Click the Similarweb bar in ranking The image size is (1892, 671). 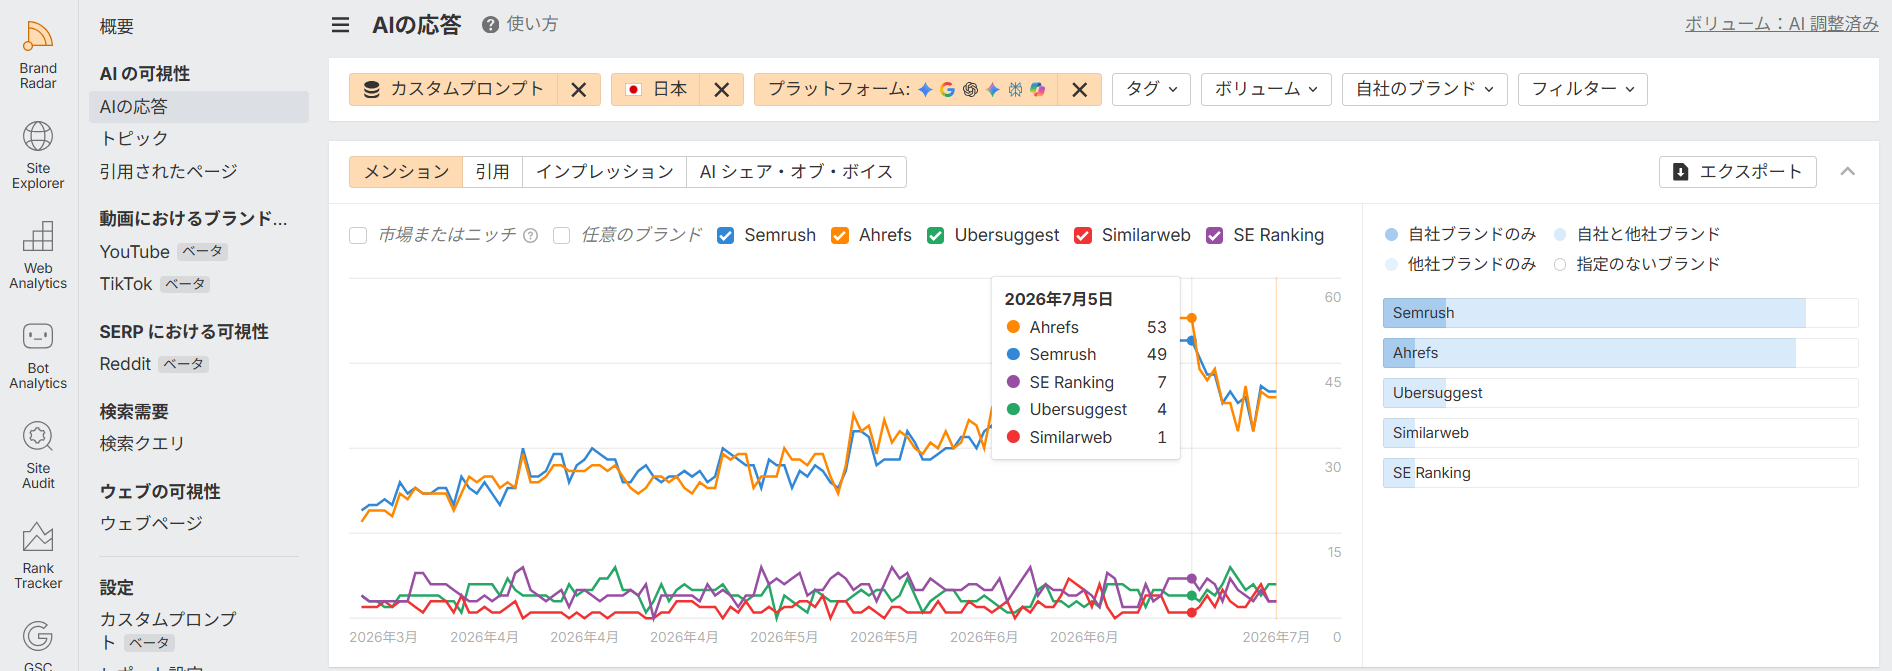tap(1620, 433)
